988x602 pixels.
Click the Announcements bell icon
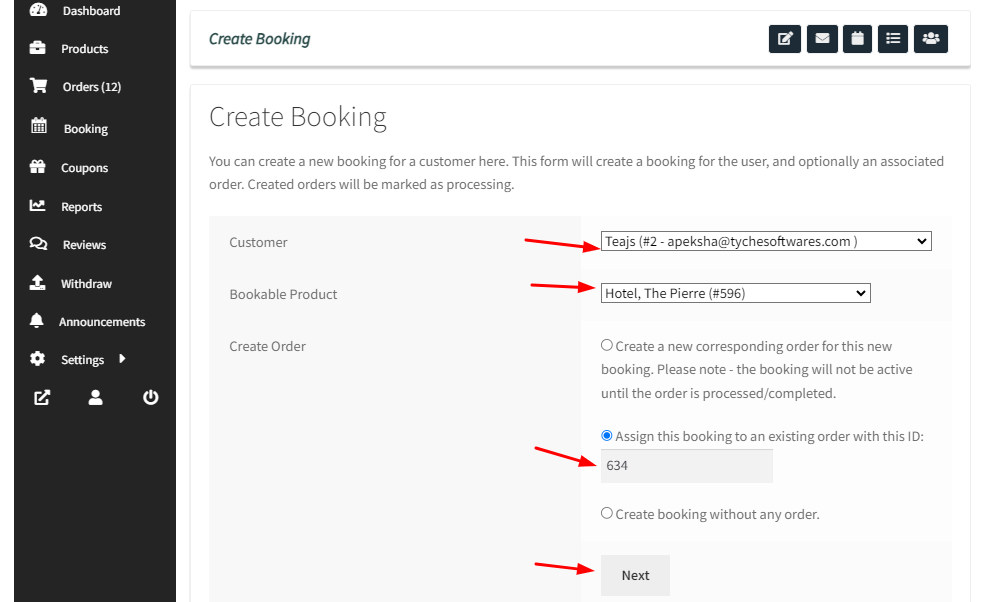[x=37, y=320]
